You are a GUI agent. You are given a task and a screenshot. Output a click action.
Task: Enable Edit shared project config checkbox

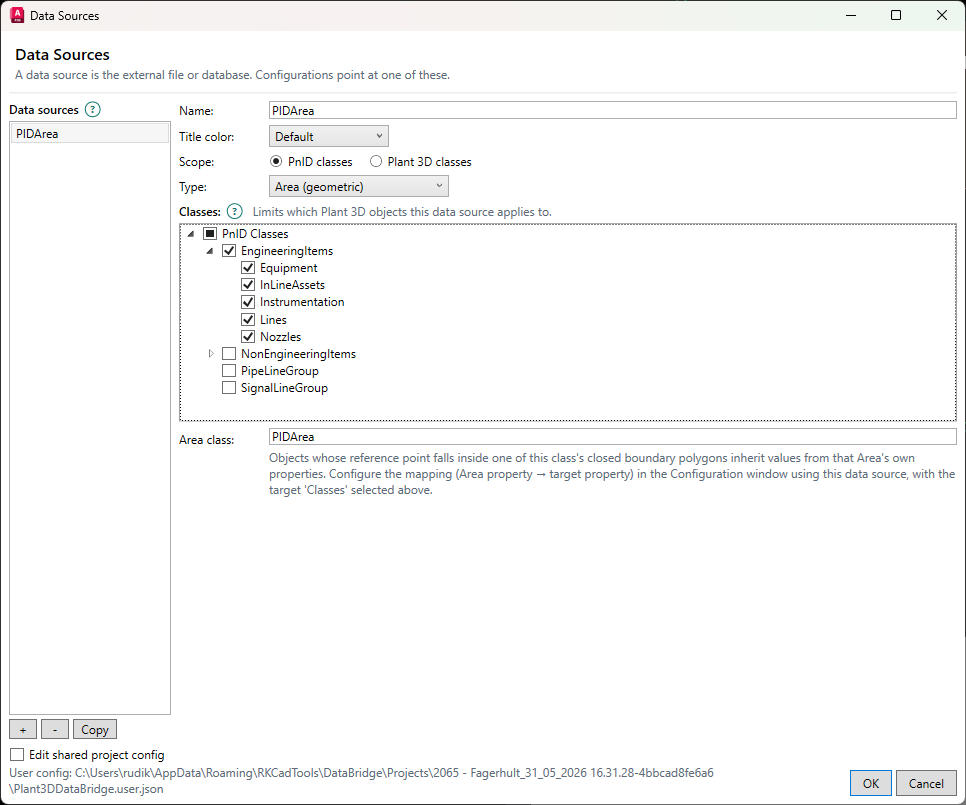pos(17,754)
